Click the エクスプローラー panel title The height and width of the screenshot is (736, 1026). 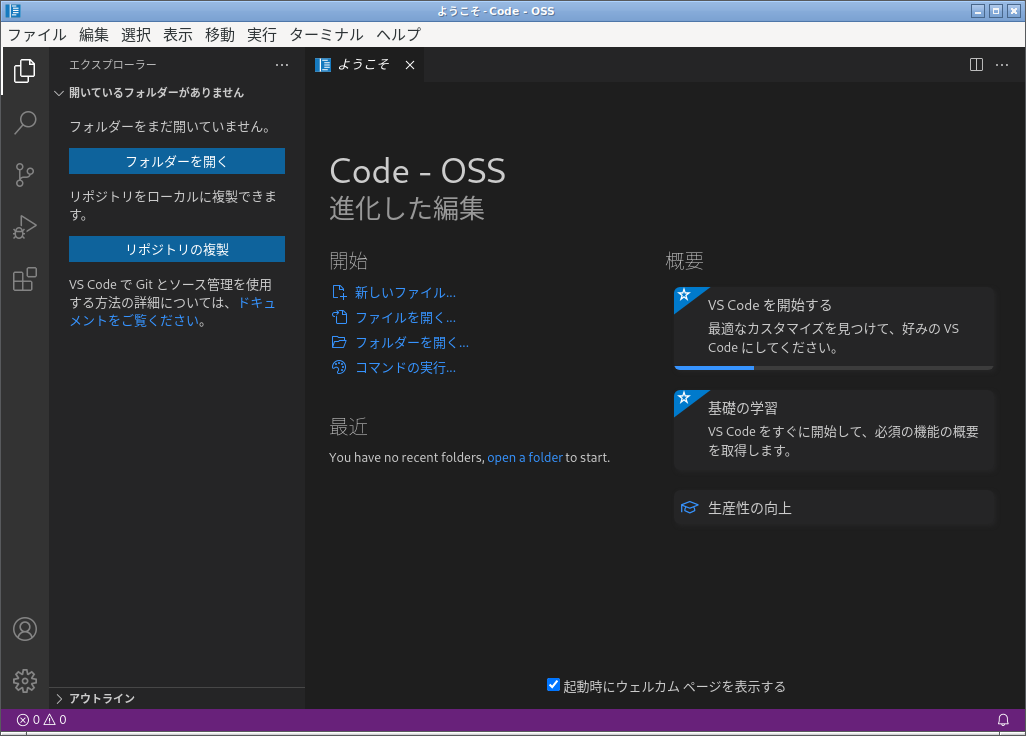[x=113, y=65]
